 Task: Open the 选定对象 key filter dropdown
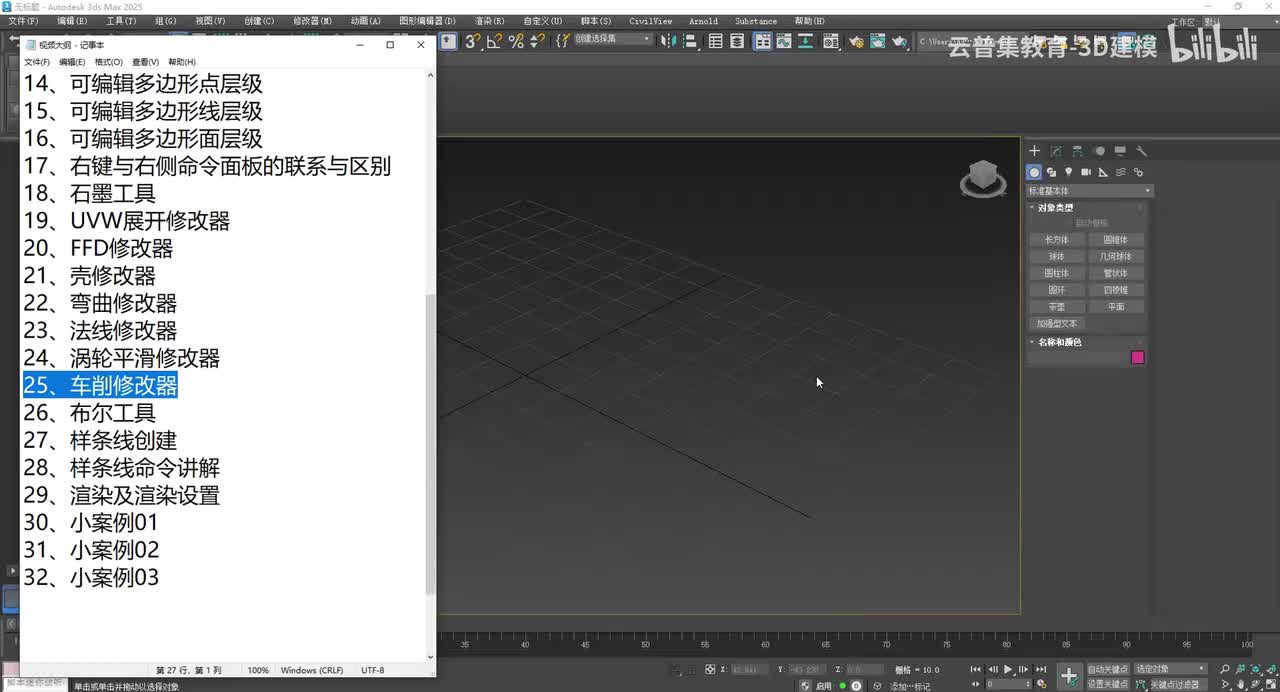coord(1171,669)
